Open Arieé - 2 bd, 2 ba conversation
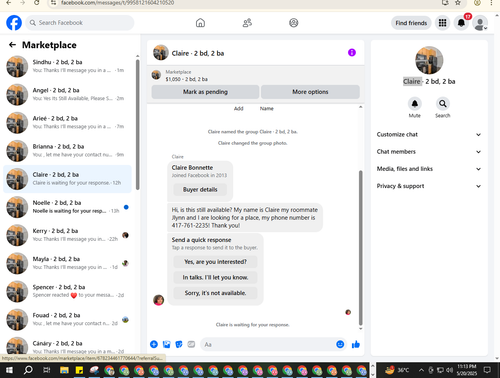The width and height of the screenshot is (500, 378). (67, 123)
